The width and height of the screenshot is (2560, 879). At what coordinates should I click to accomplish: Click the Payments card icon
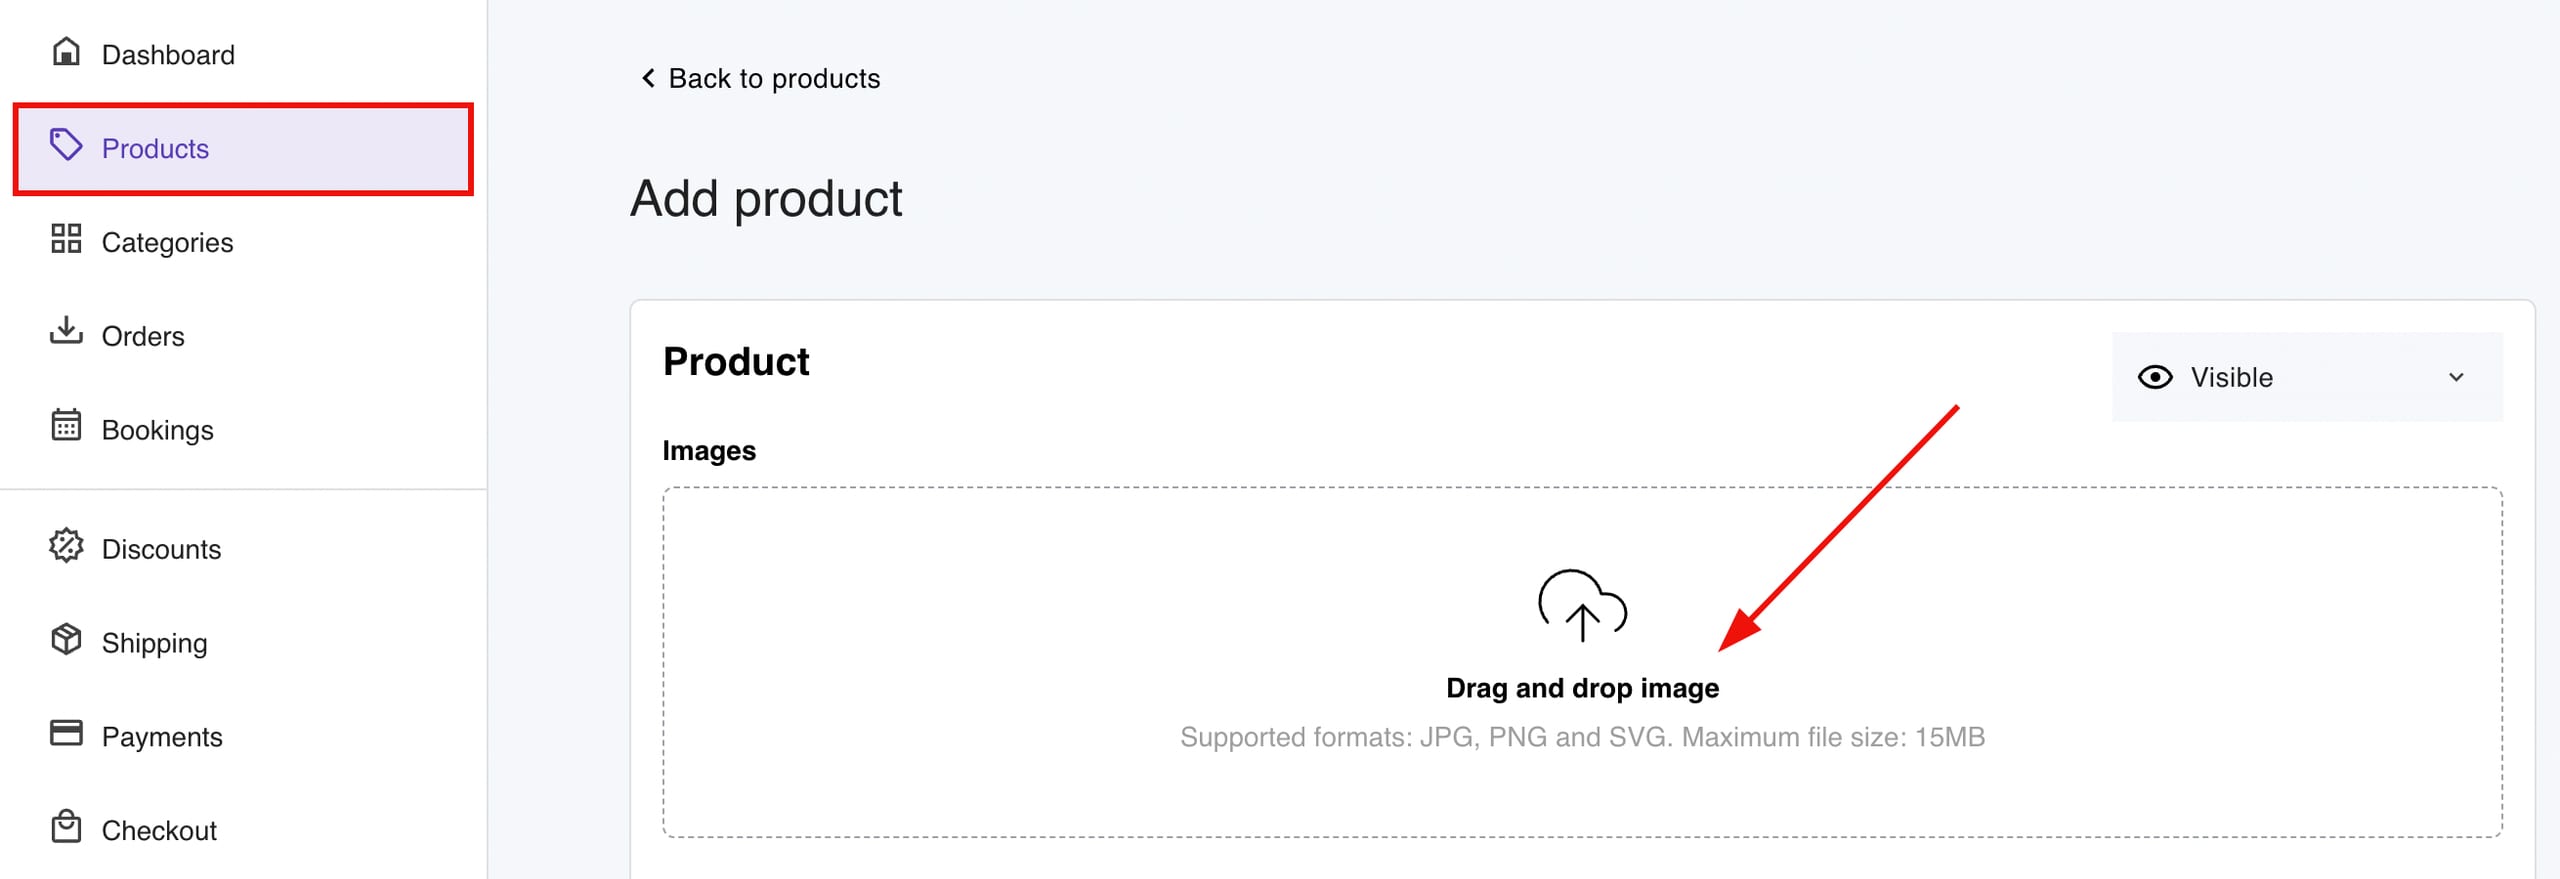point(66,734)
